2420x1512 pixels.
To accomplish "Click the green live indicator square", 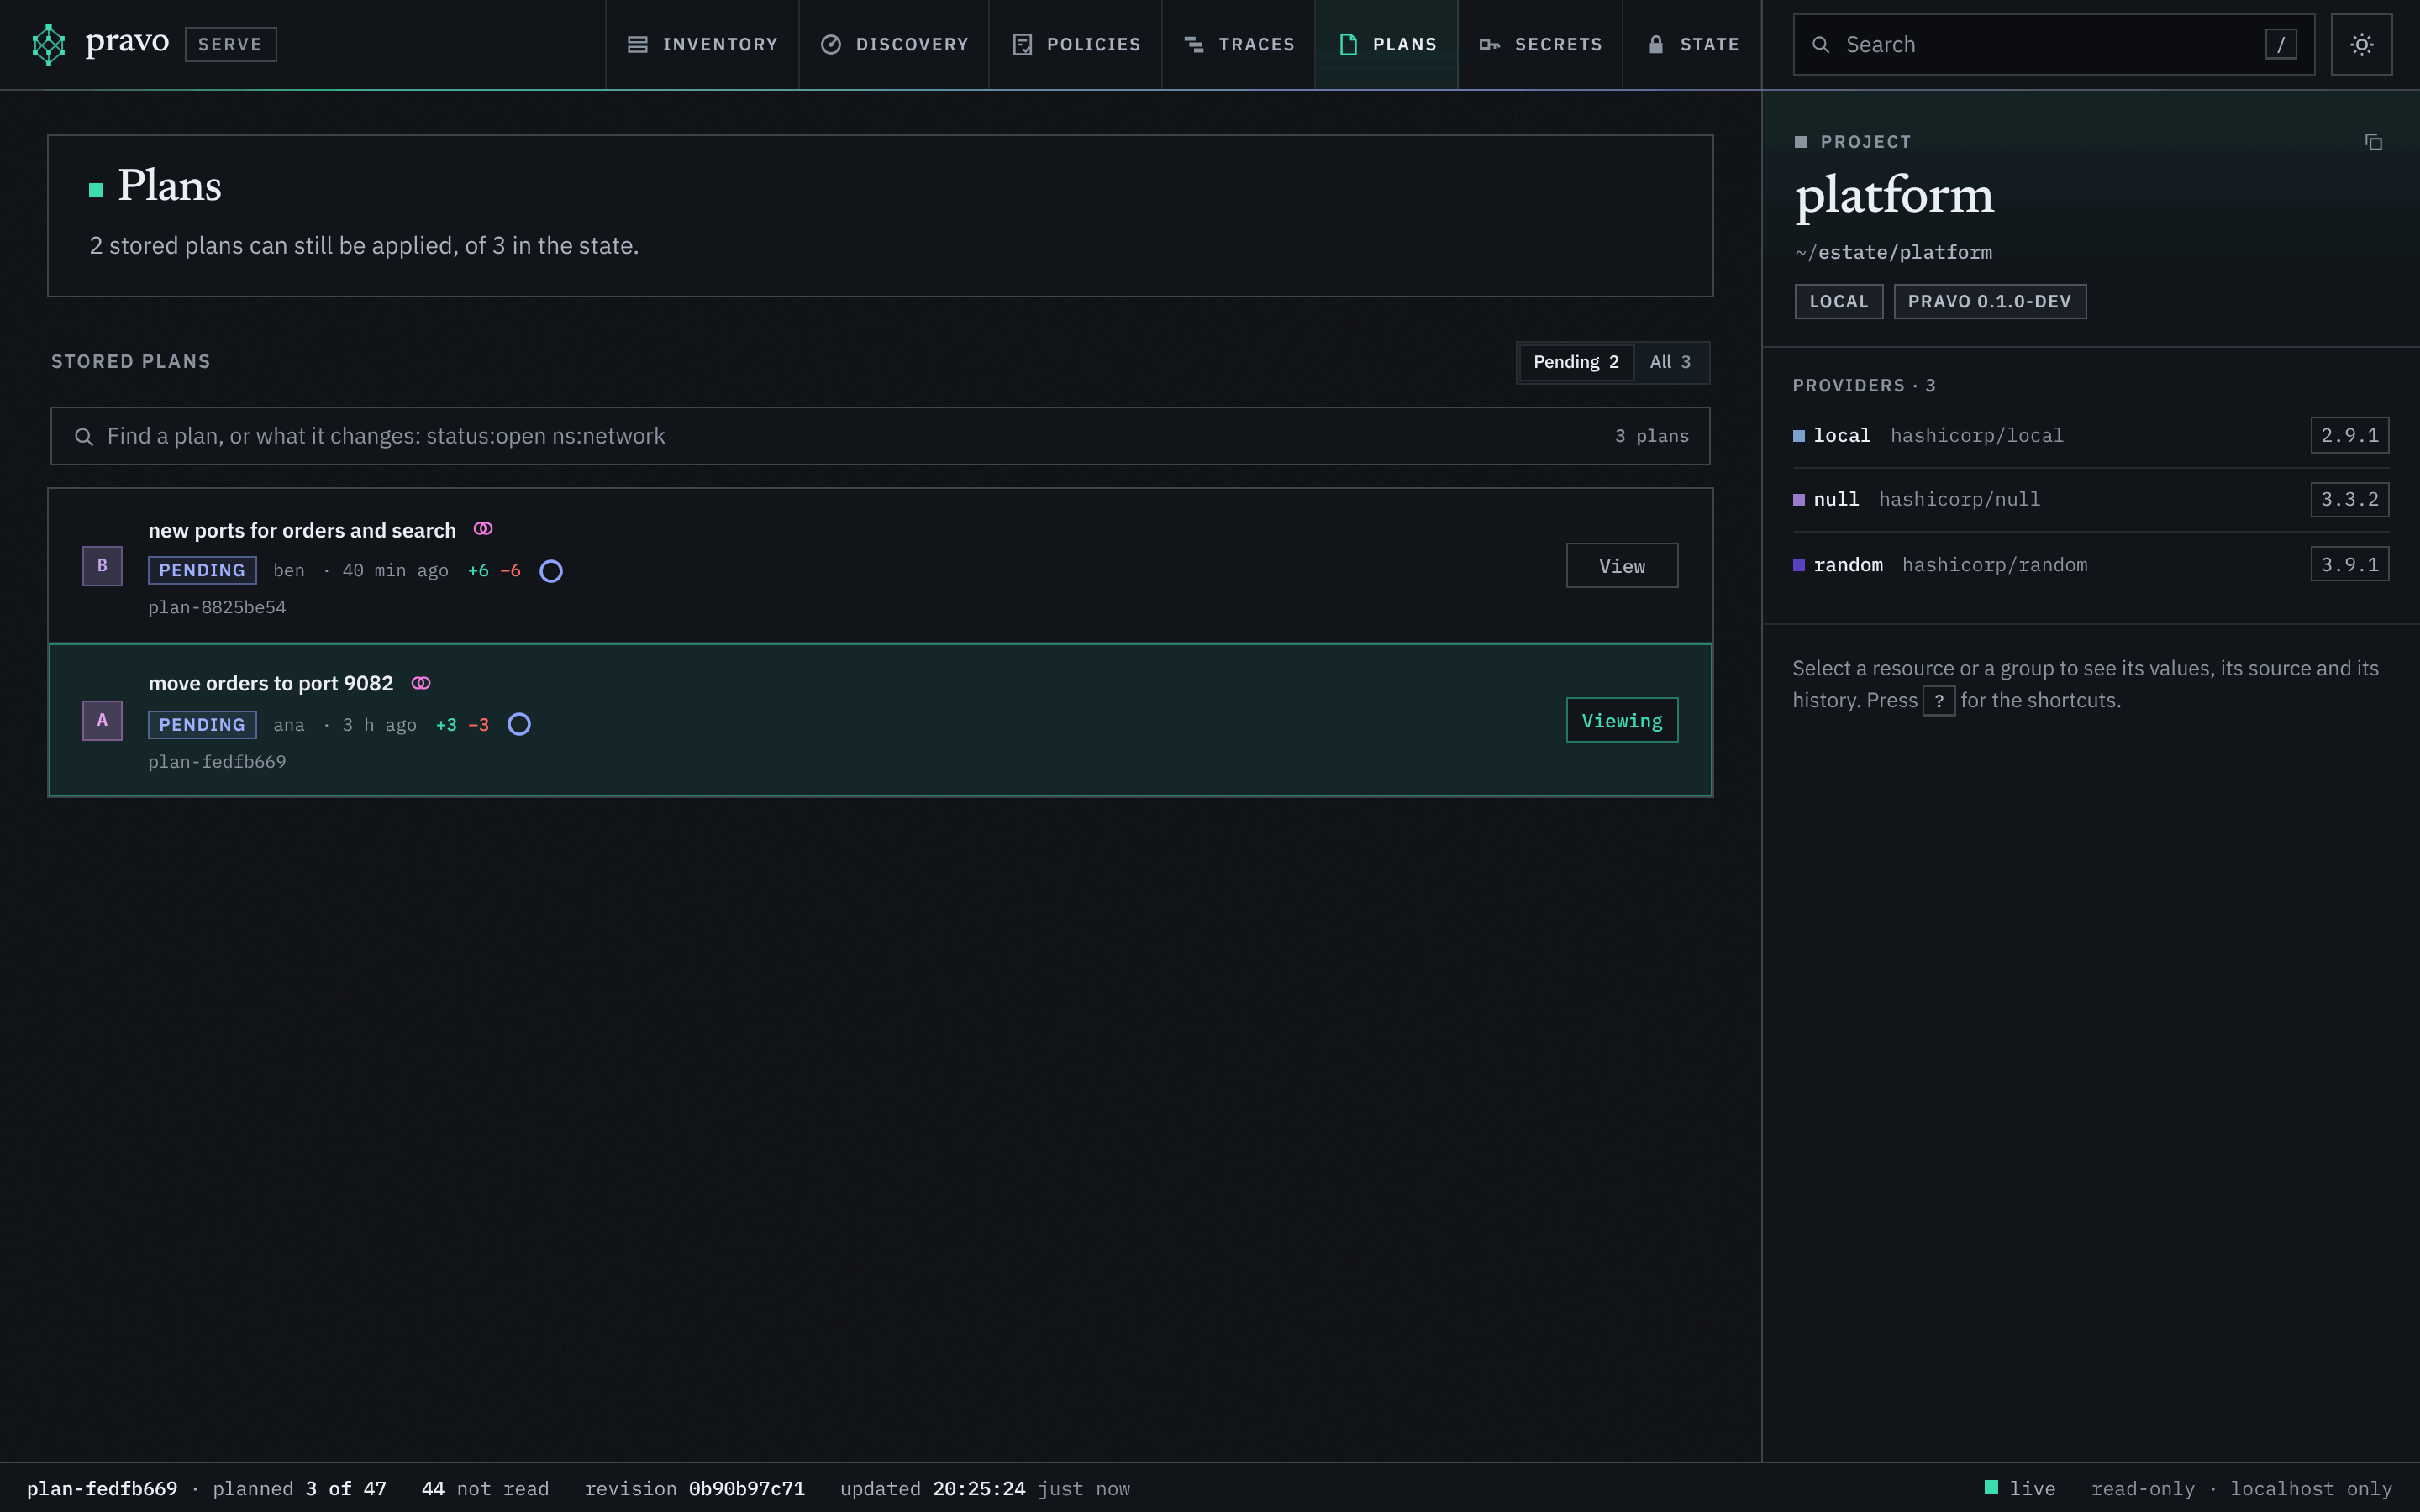I will coord(1991,1487).
